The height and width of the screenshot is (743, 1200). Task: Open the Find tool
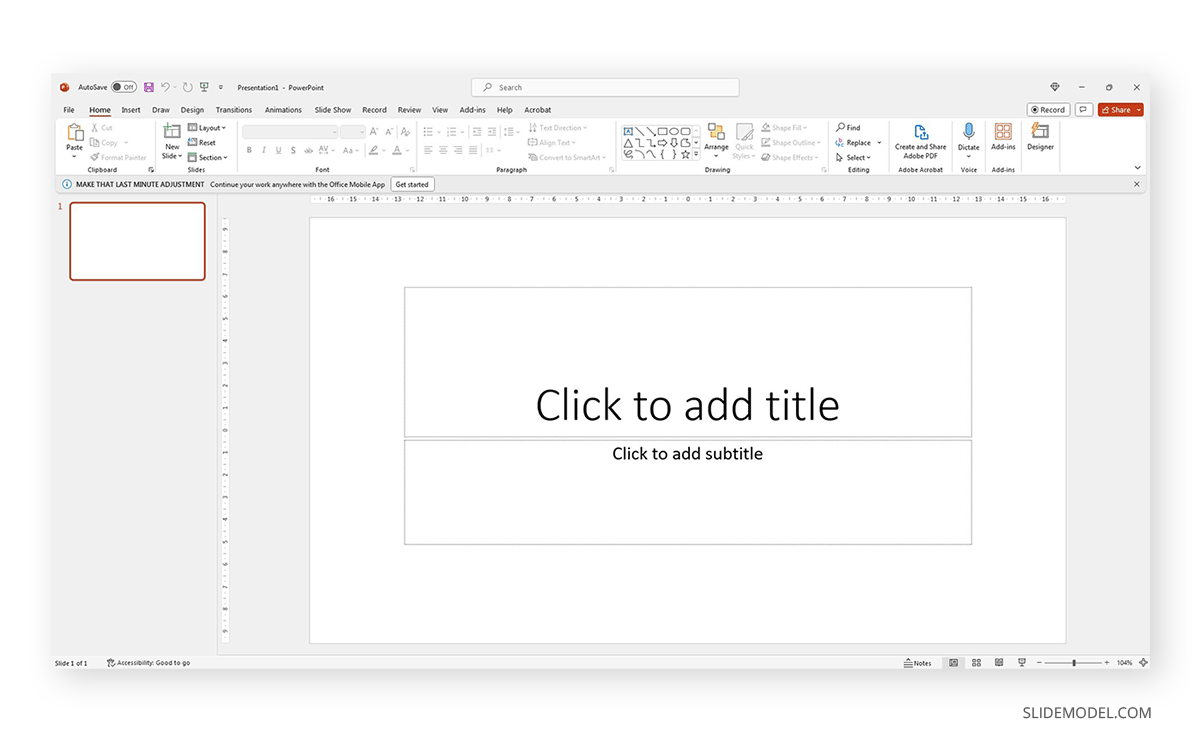[851, 127]
